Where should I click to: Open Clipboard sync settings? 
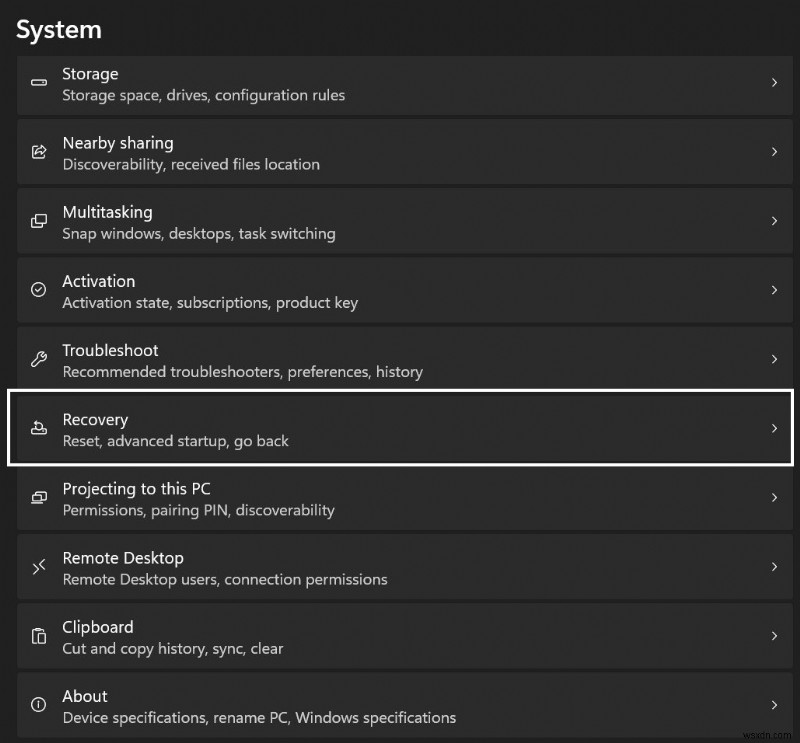(400, 636)
